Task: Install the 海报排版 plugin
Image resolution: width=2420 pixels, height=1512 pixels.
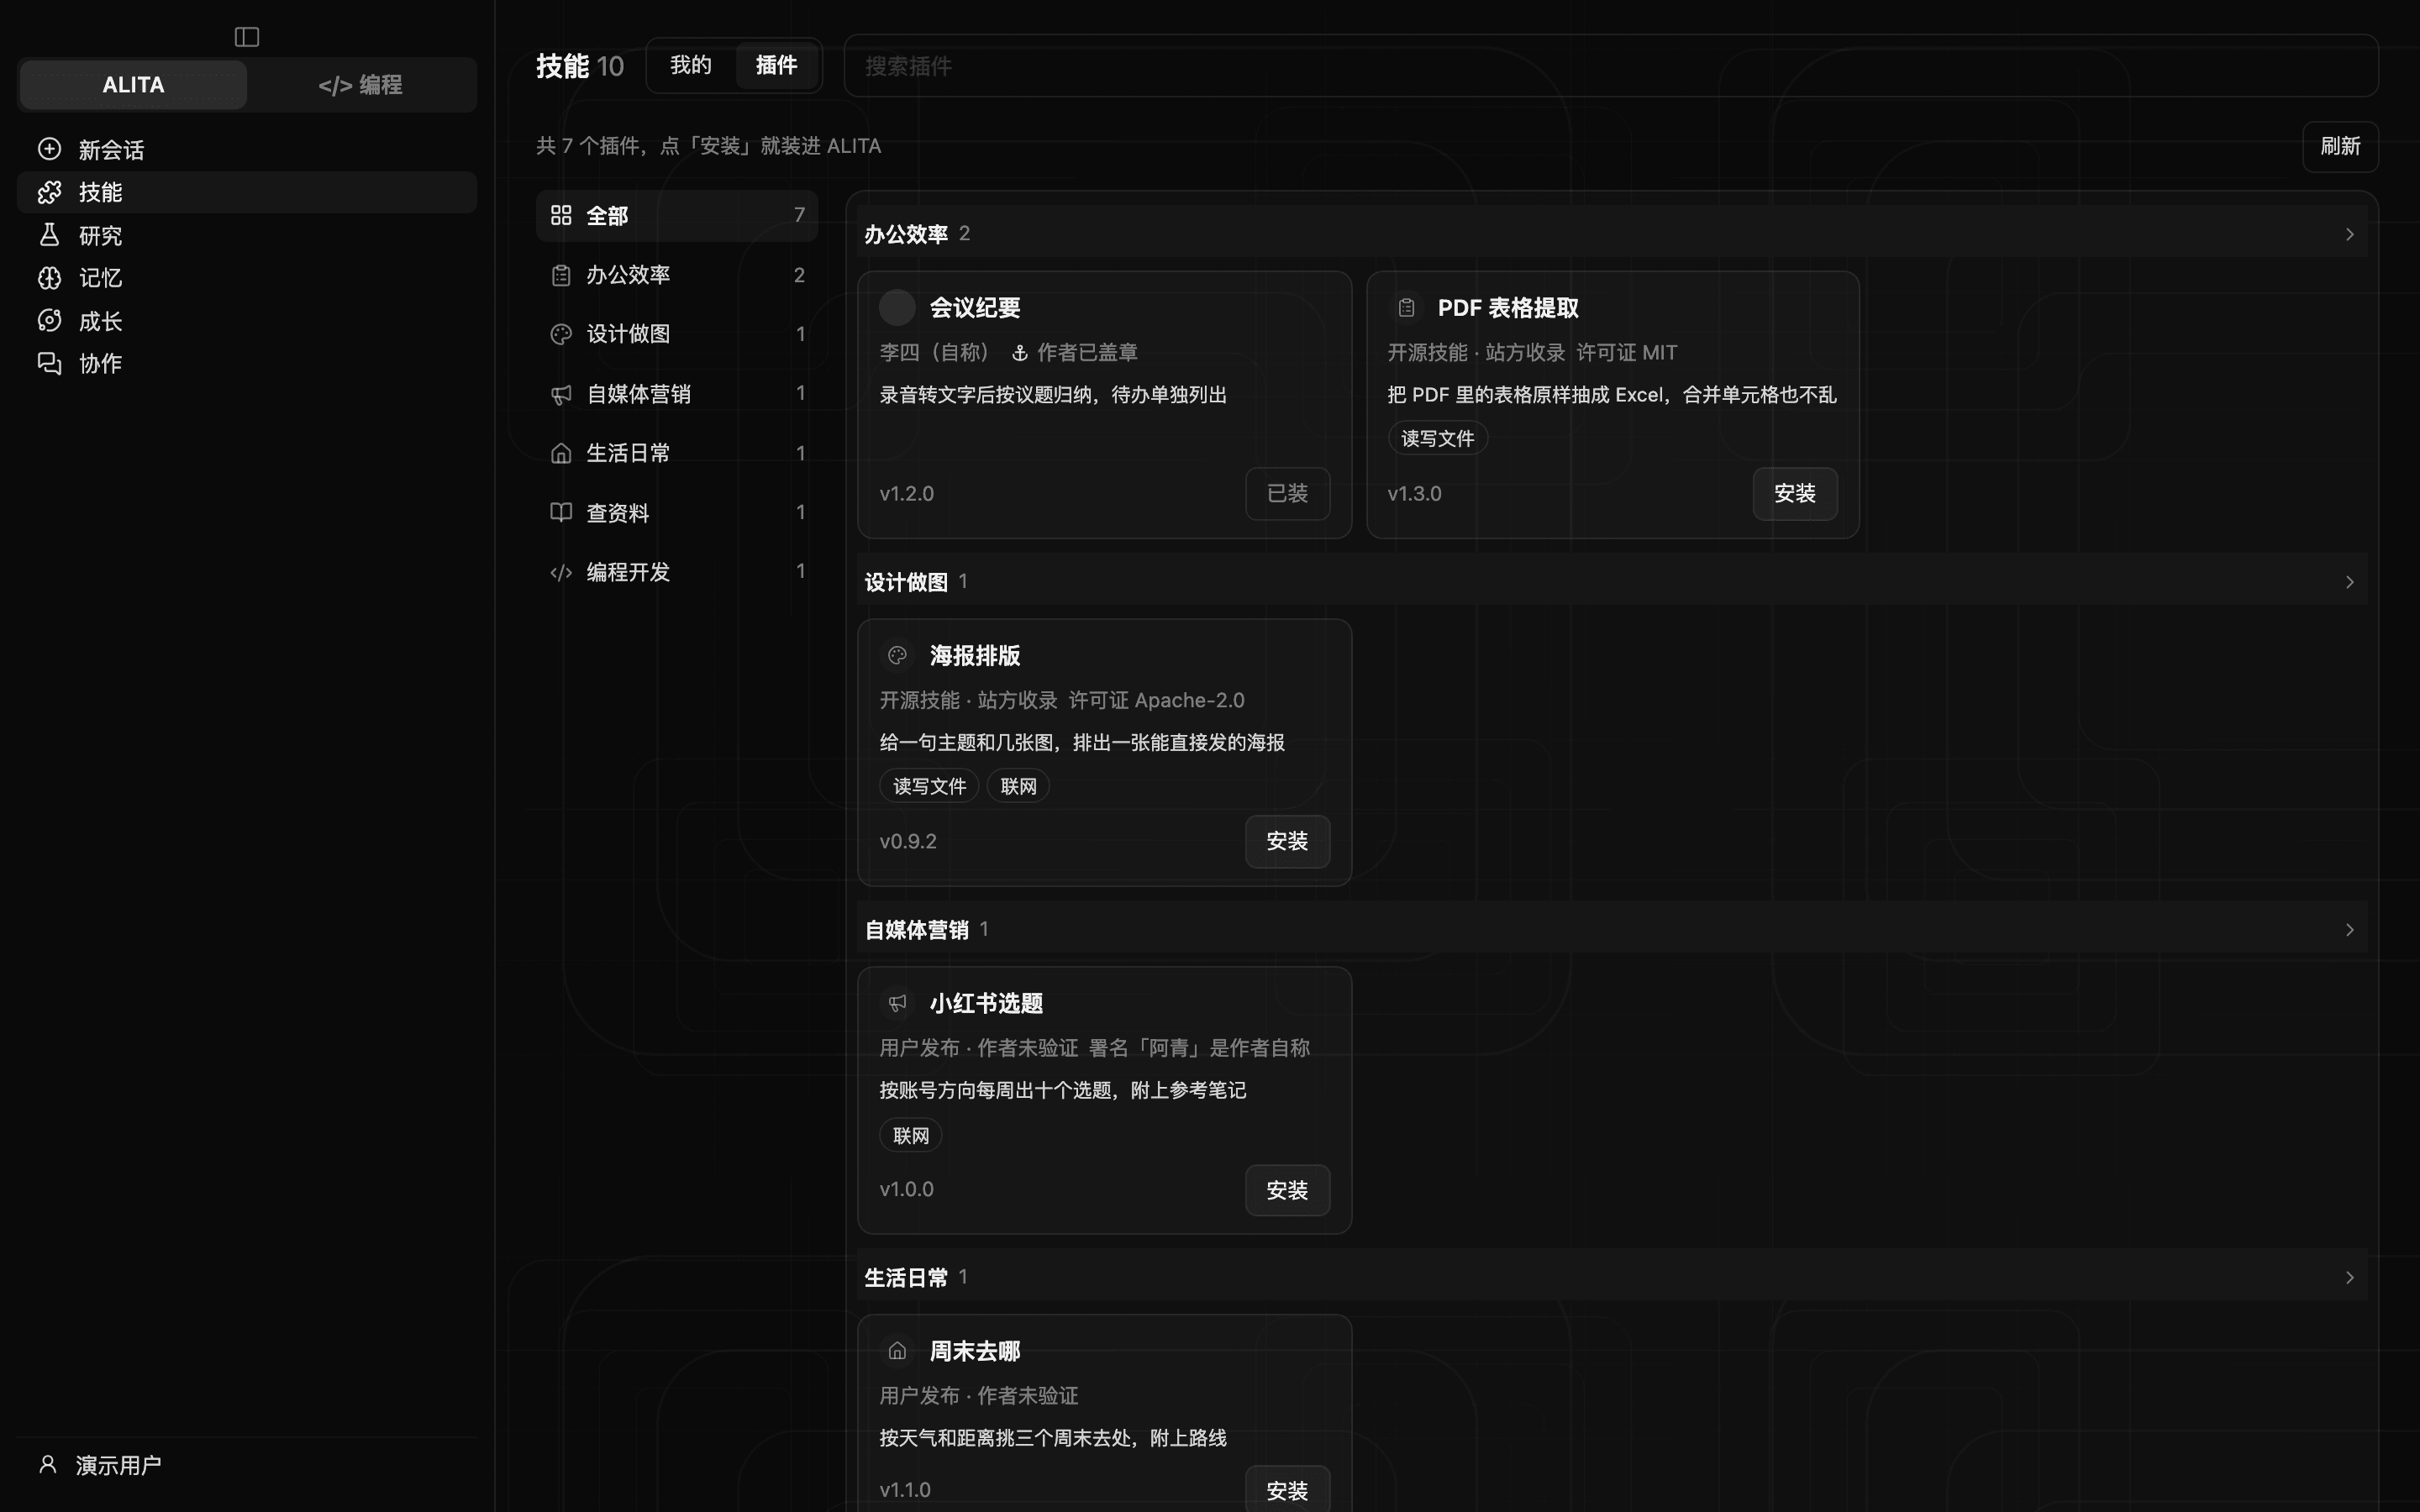Action: [1287, 841]
